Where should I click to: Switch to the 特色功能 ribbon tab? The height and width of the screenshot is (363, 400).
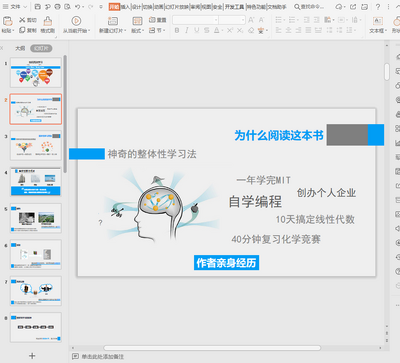(256, 7)
